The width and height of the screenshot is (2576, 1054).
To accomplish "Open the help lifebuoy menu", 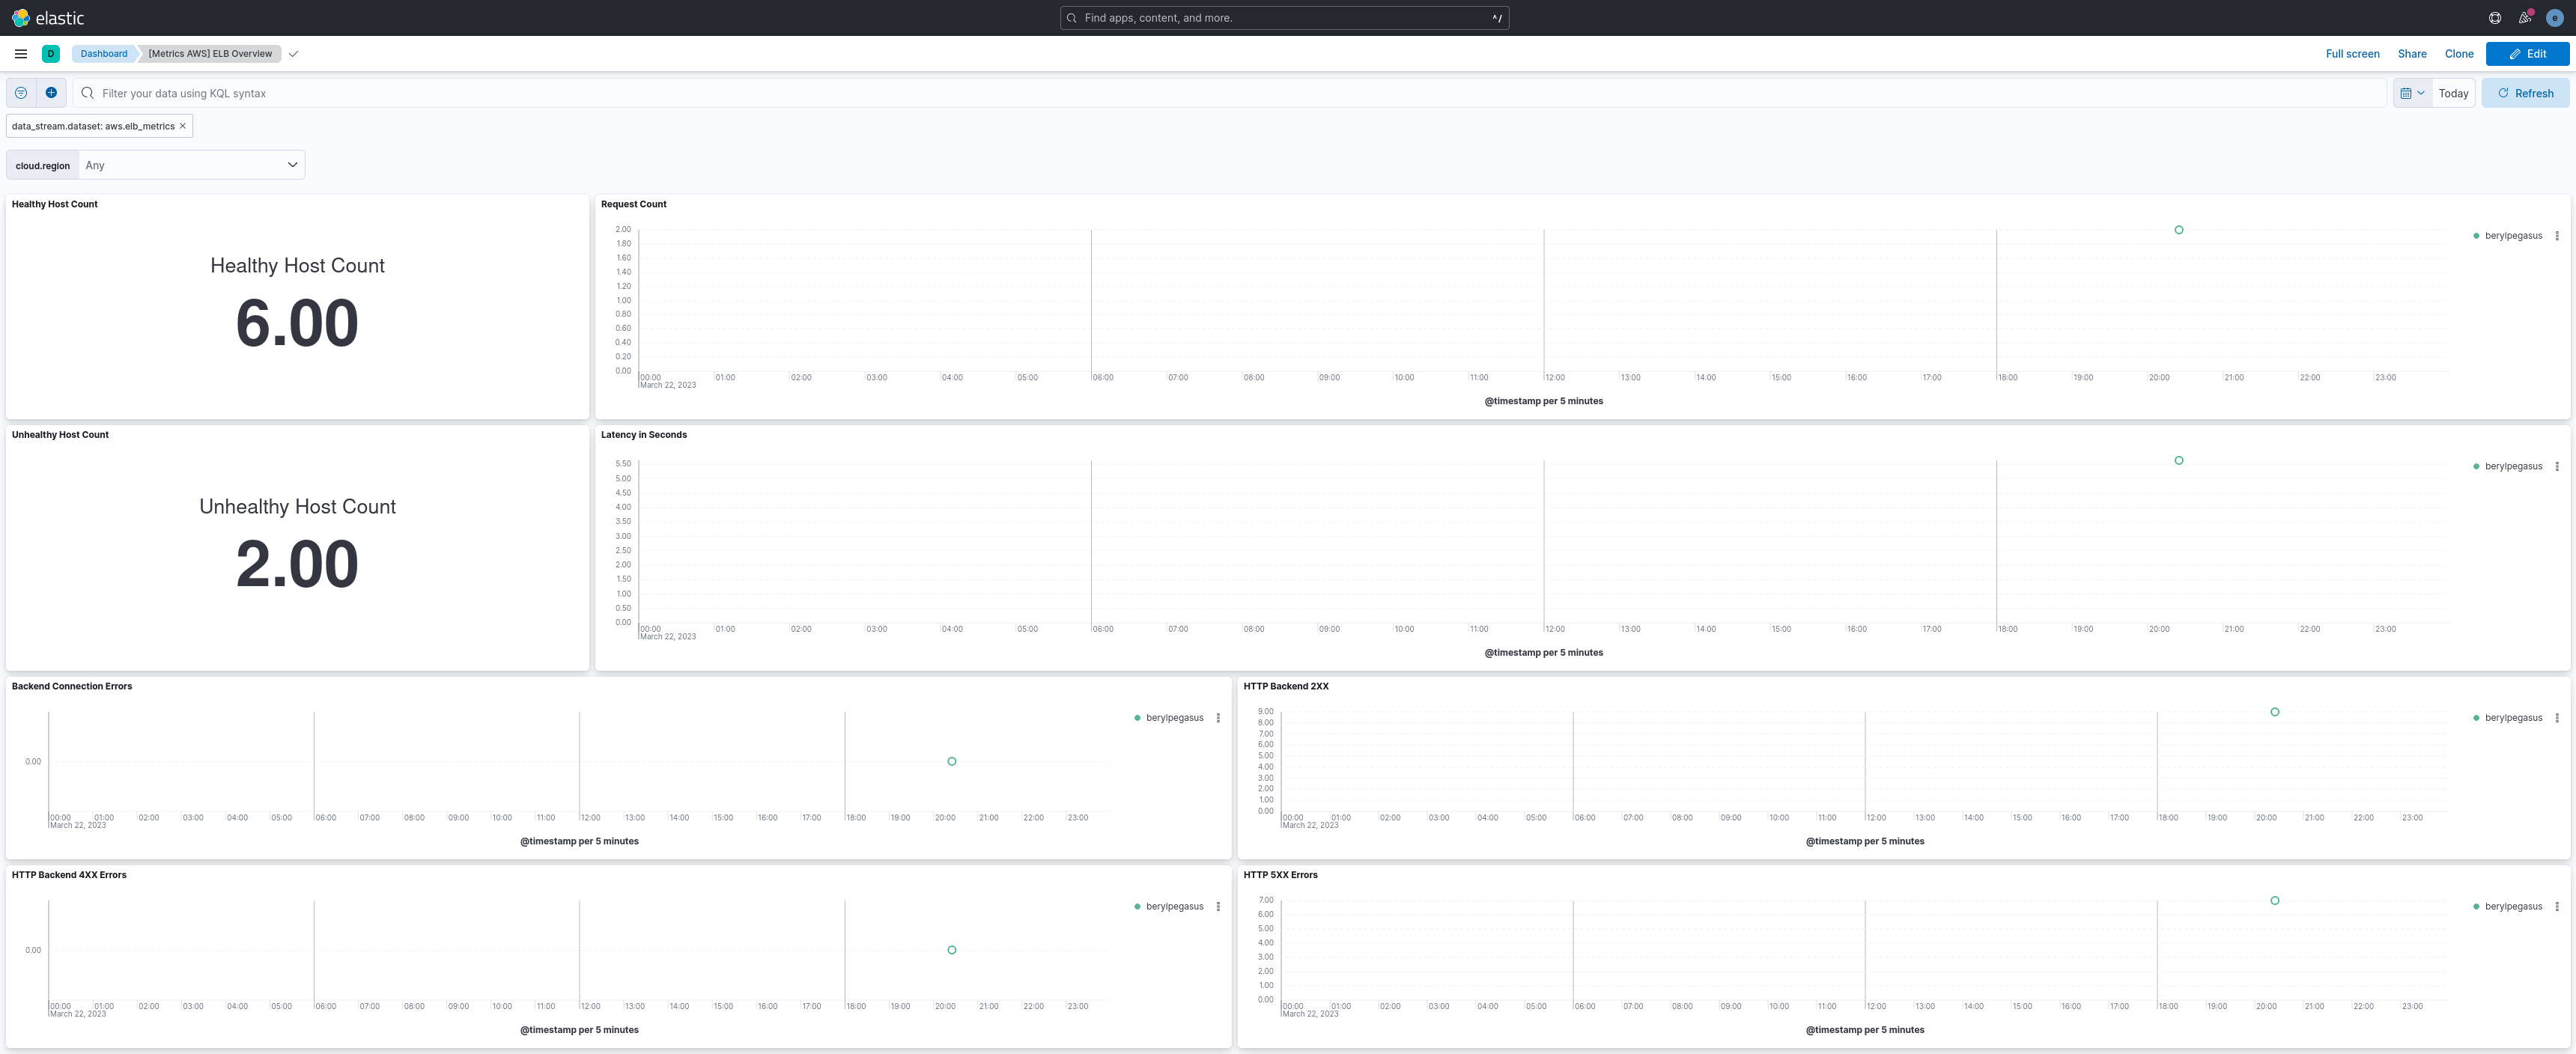I will [2494, 18].
